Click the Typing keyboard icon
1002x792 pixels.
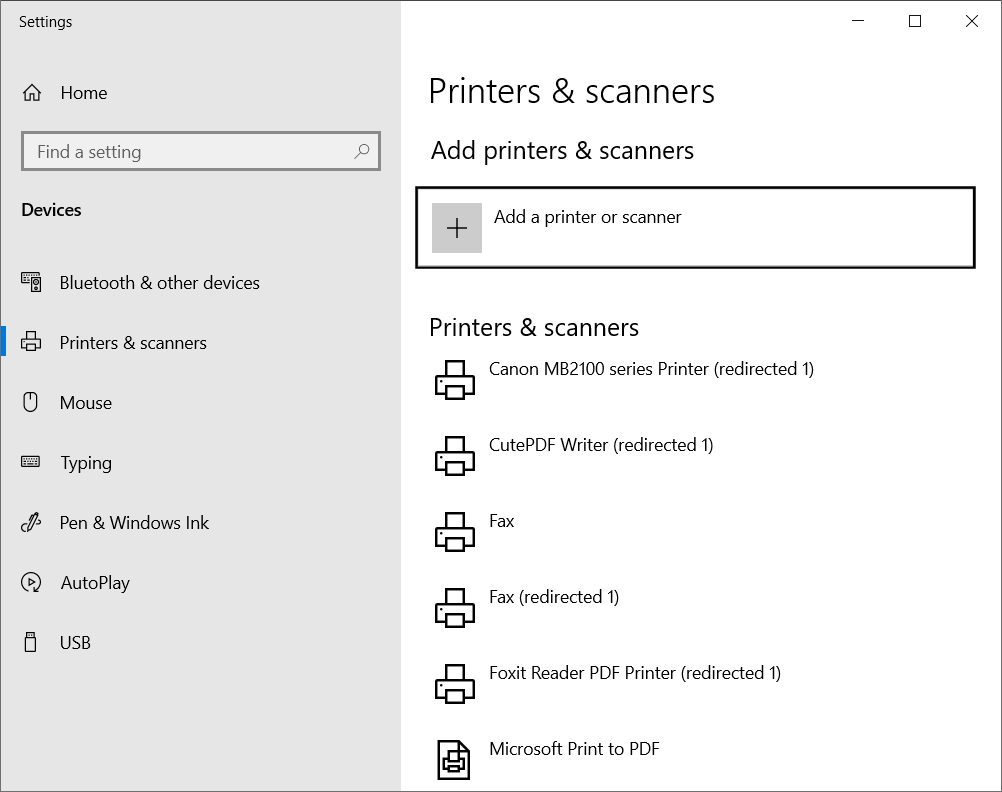[31, 462]
